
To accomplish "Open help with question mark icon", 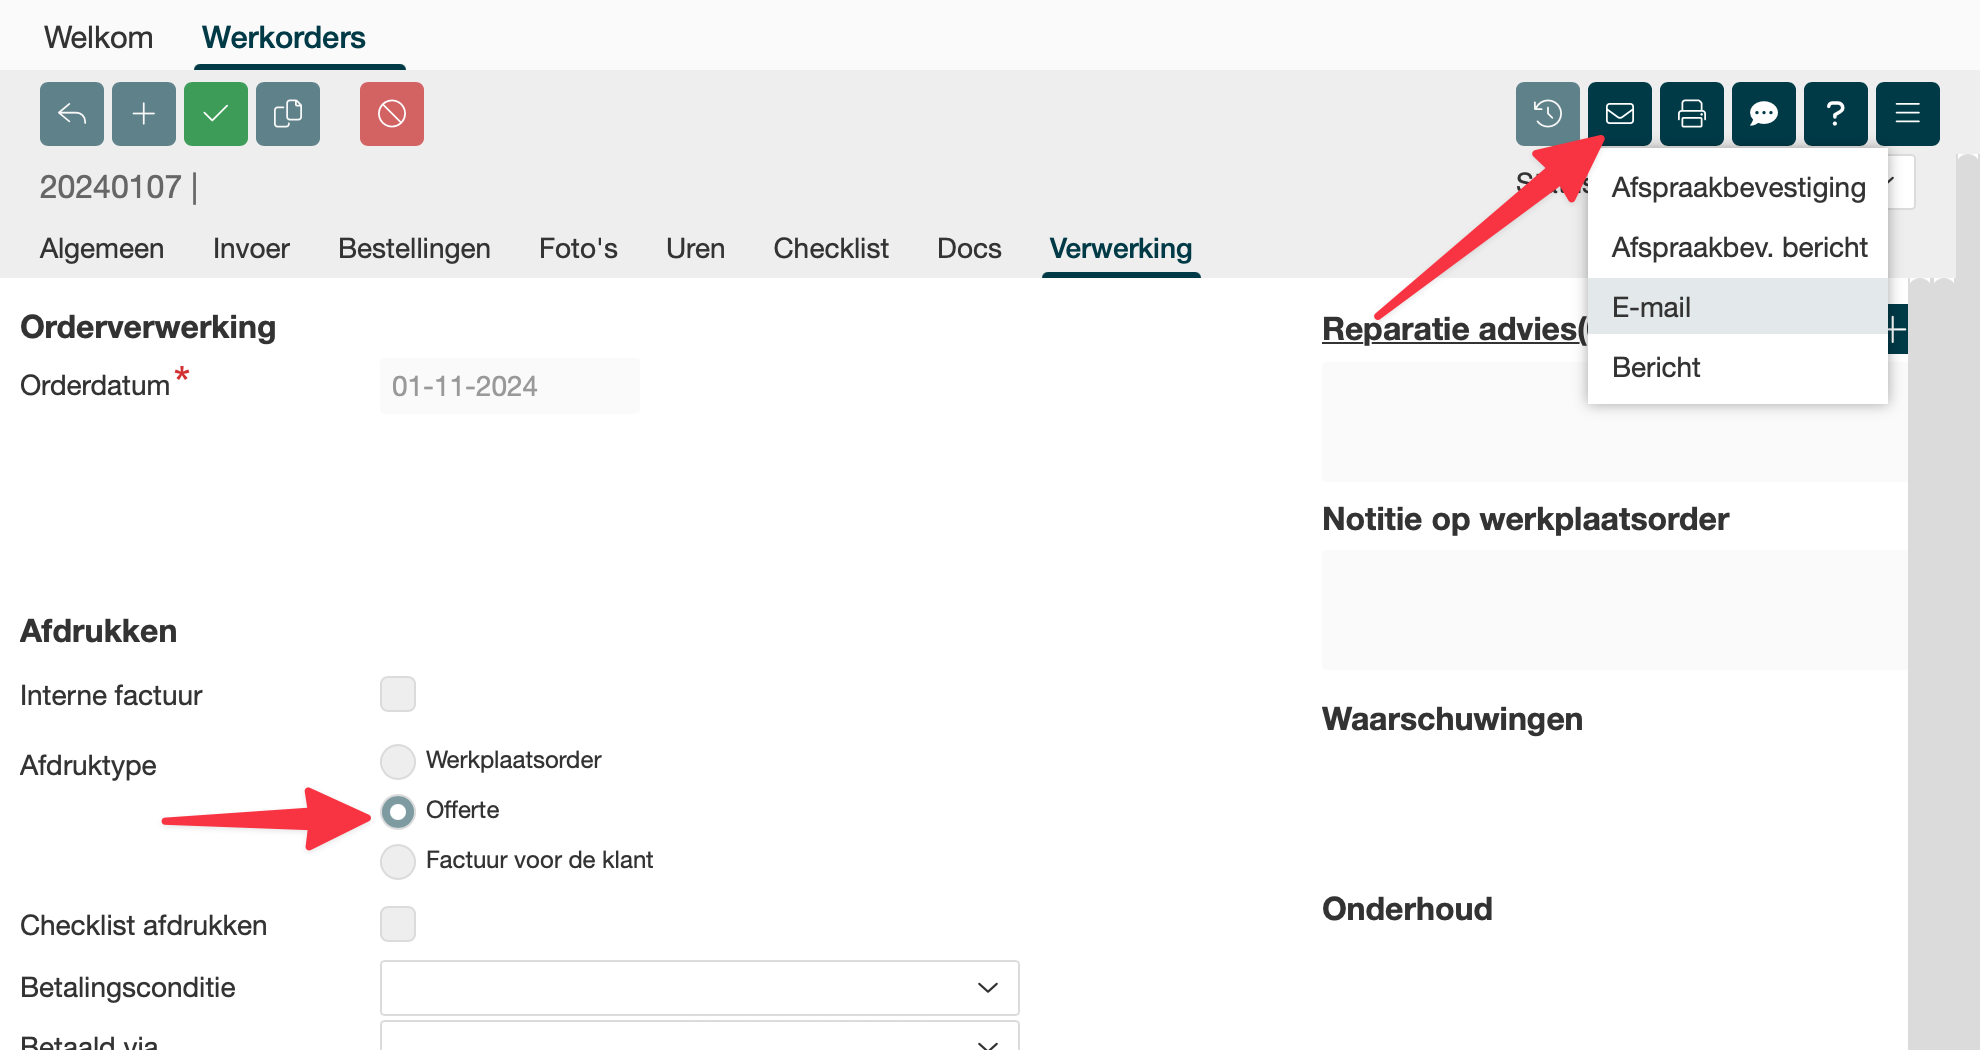I will 1835,114.
